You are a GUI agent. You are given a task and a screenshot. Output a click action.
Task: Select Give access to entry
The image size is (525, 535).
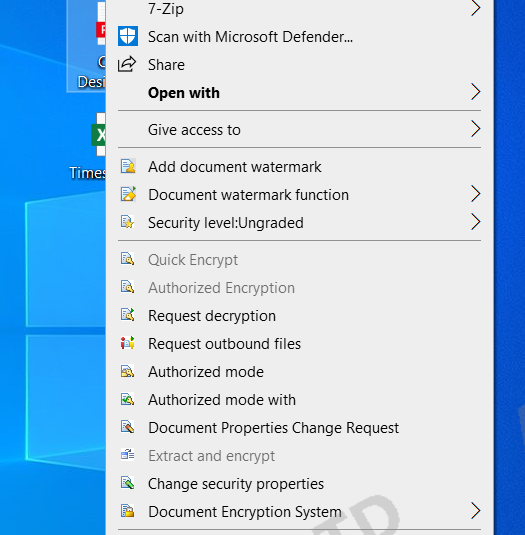[300, 129]
